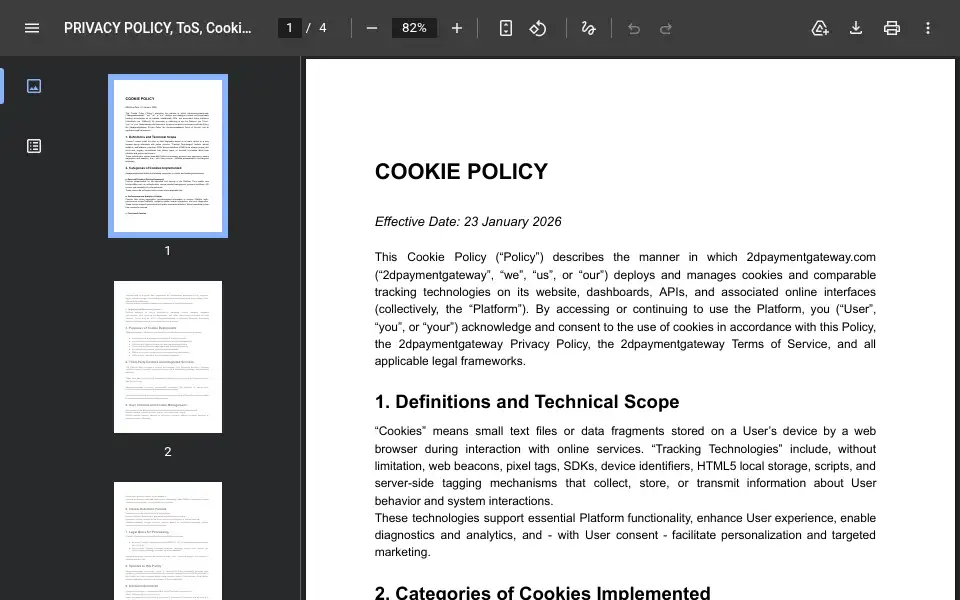Click the 82% zoom level field
Screen dimensions: 960x600
tap(414, 28)
